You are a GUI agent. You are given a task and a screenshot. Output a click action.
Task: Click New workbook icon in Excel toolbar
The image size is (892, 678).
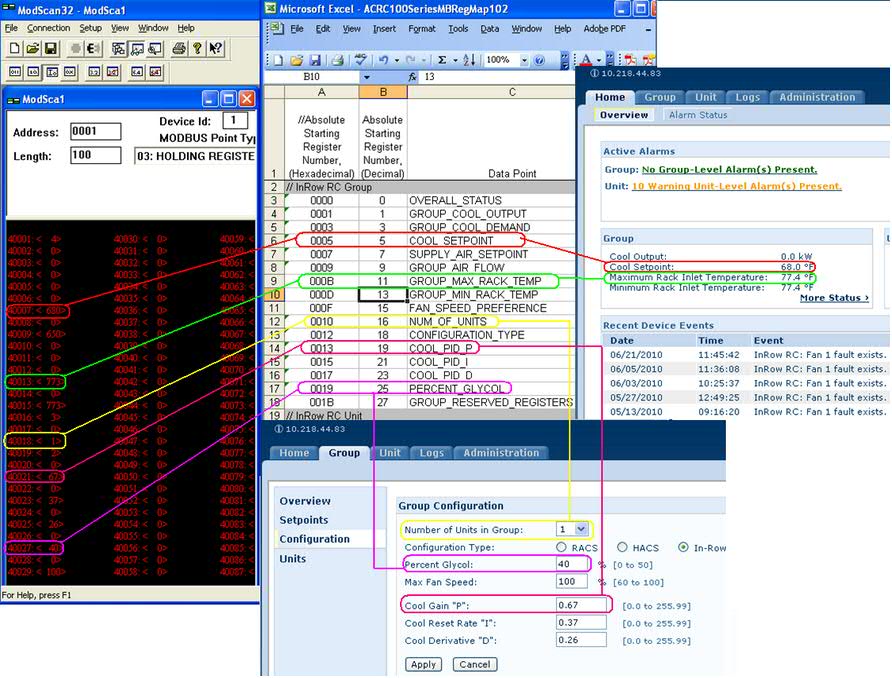278,60
